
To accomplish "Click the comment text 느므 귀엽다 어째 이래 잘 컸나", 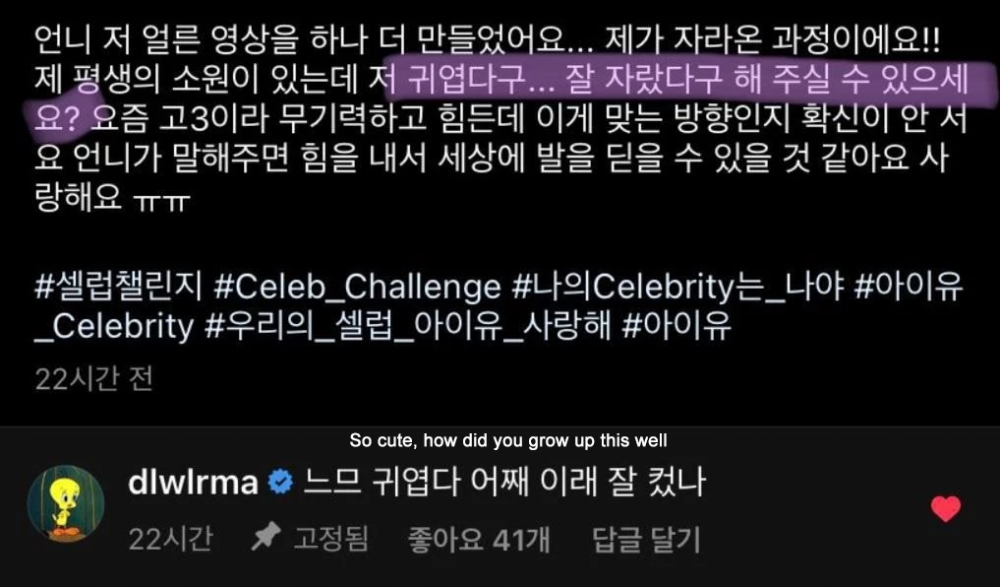I will pyautogui.click(x=504, y=482).
